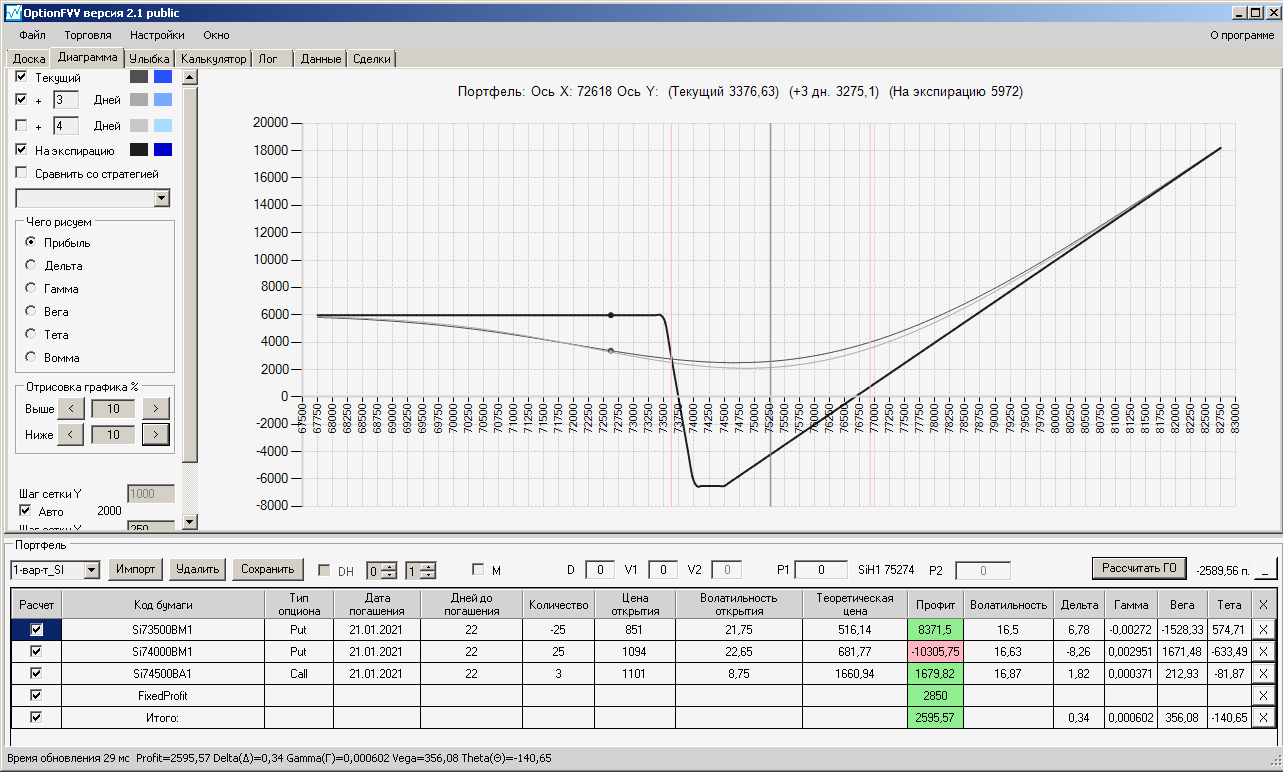The height and width of the screenshot is (772, 1283).
Task: Uncheck the +3 Дней curve checkbox
Action: tap(22, 100)
